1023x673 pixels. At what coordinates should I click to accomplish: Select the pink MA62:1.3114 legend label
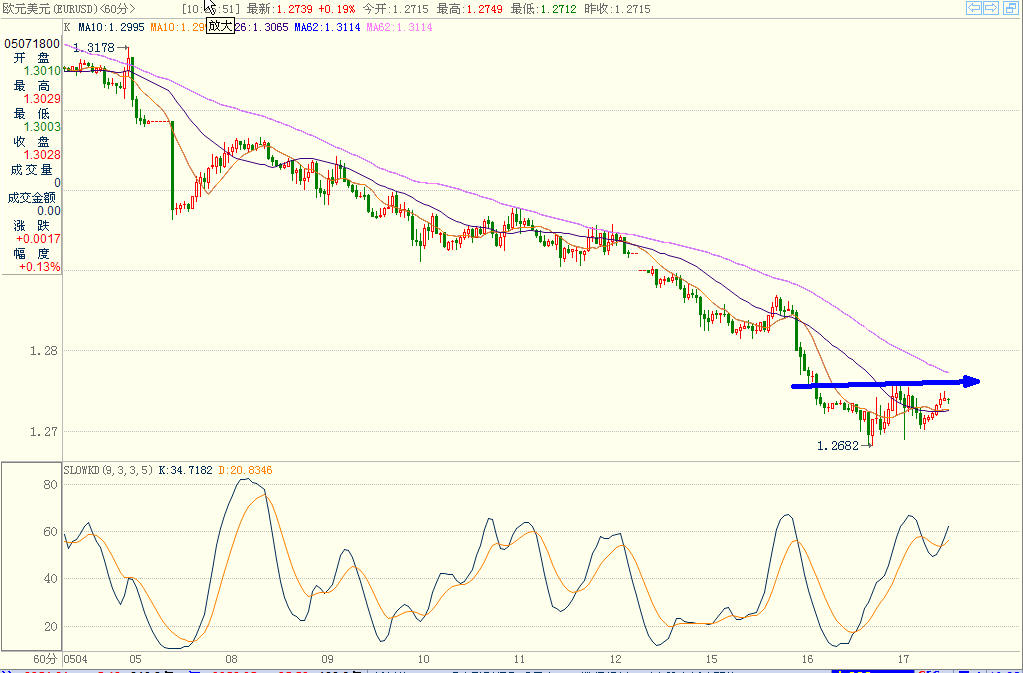point(399,27)
